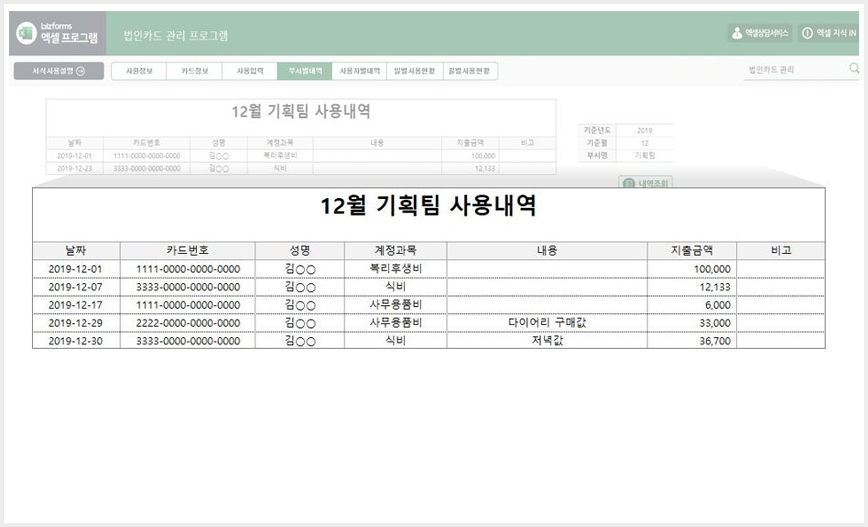Select the 기준년도 value 2019 cell

pyautogui.click(x=645, y=131)
